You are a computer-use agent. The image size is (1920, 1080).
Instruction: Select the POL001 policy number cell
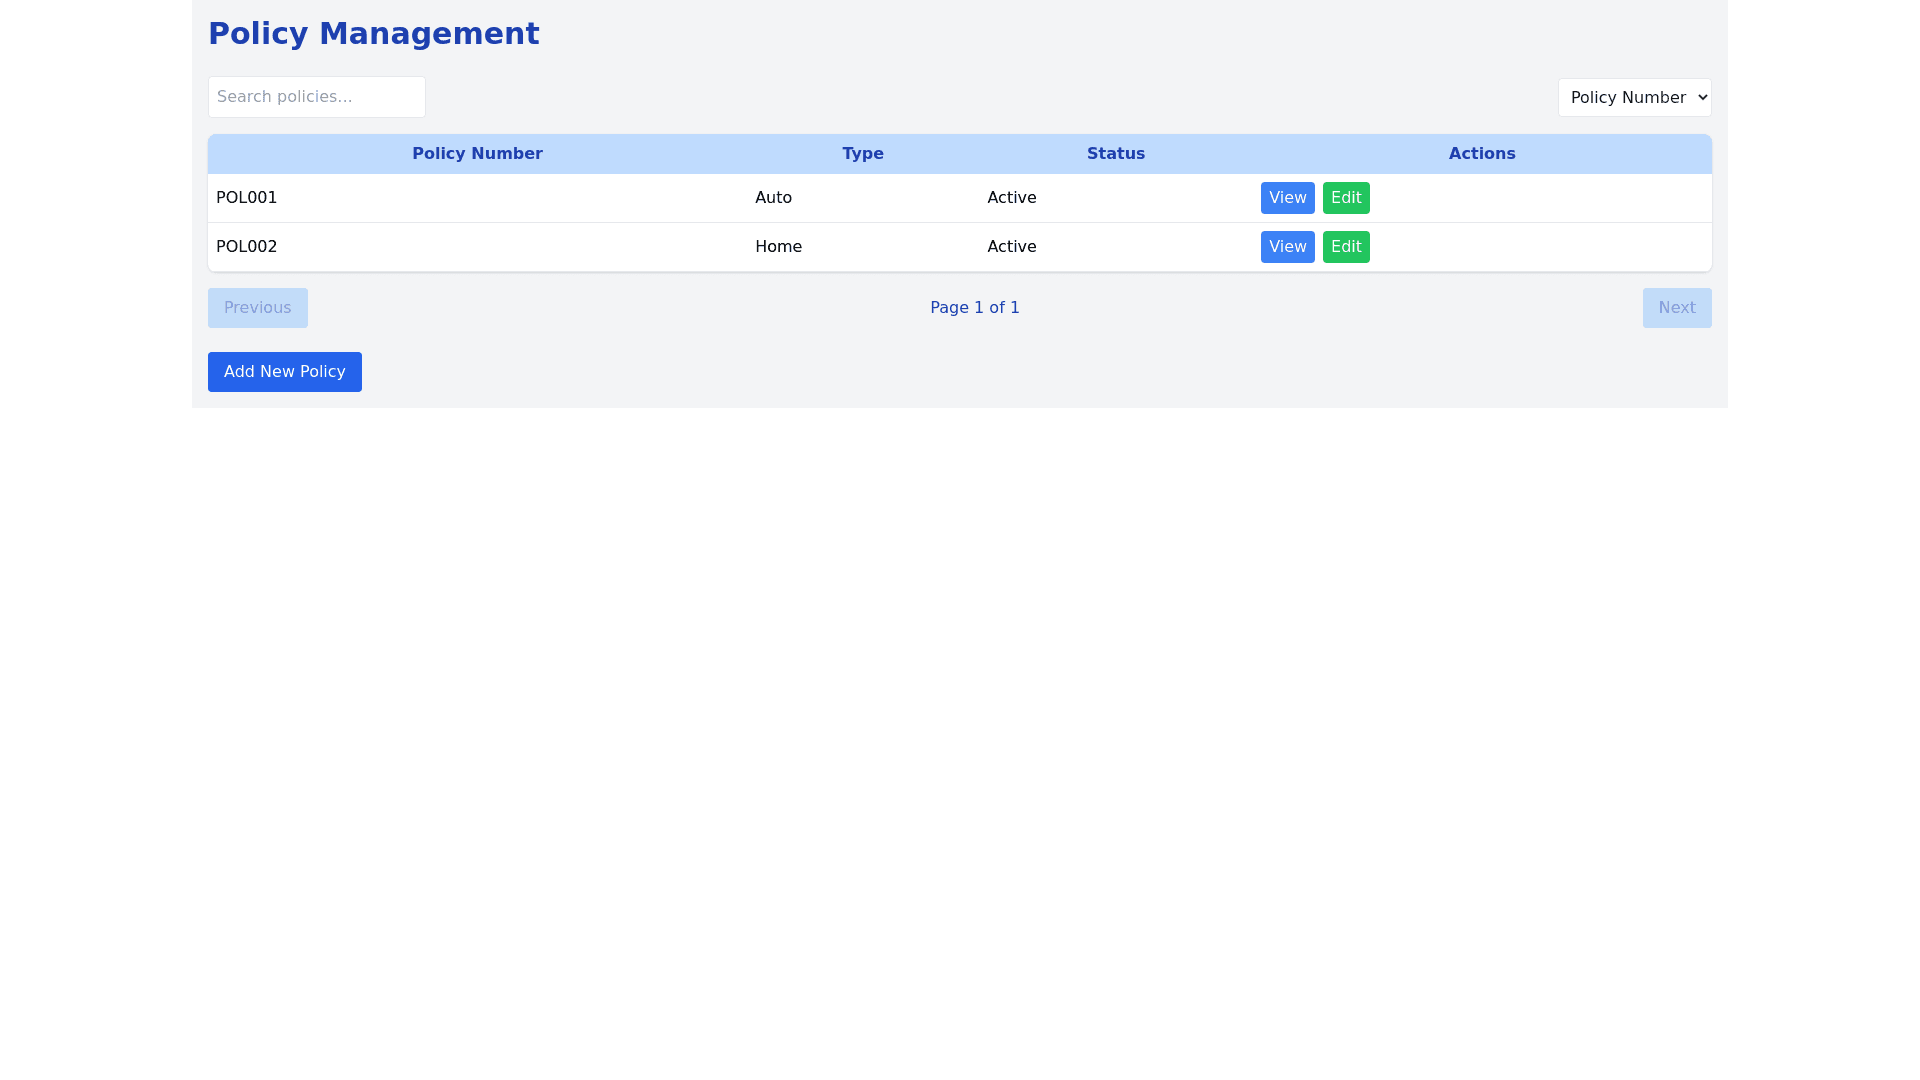[247, 198]
